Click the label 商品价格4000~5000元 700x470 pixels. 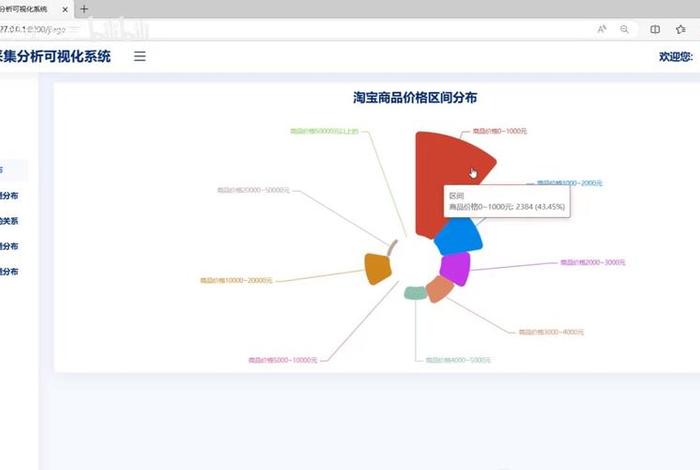pos(458,360)
